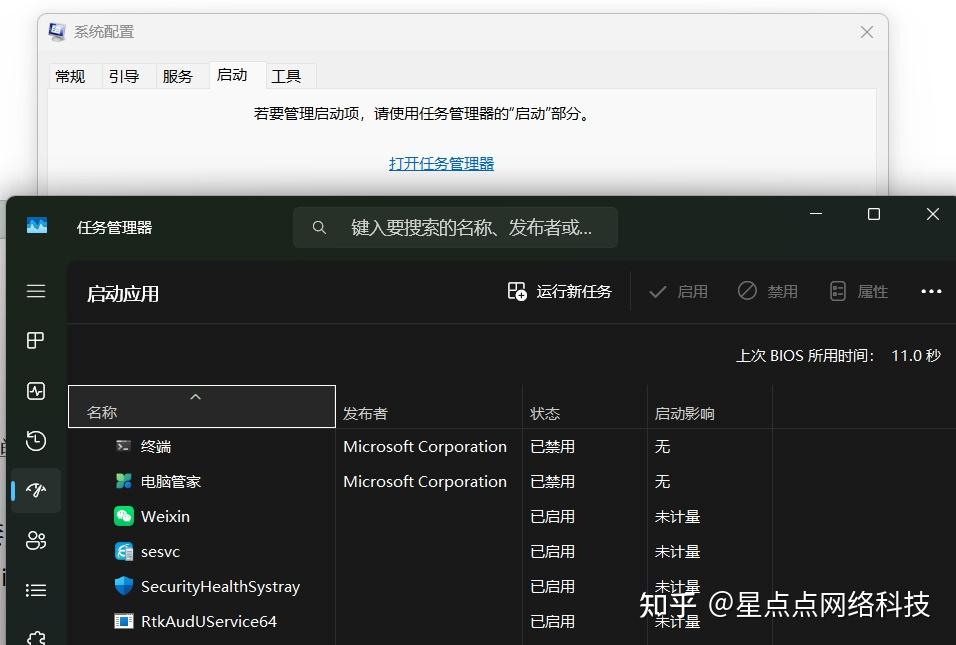The image size is (956, 645).
Task: Click 终端's Microsoft Corporation publisher cell
Action: 425,446
